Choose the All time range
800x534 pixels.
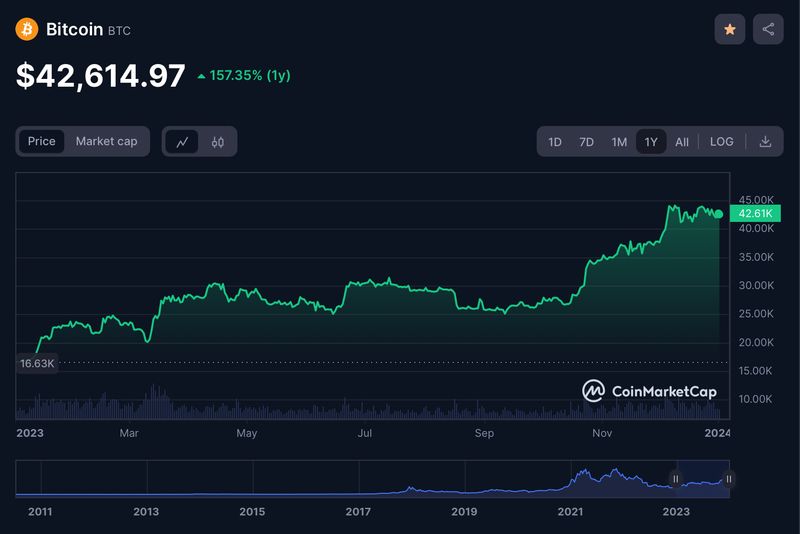682,142
